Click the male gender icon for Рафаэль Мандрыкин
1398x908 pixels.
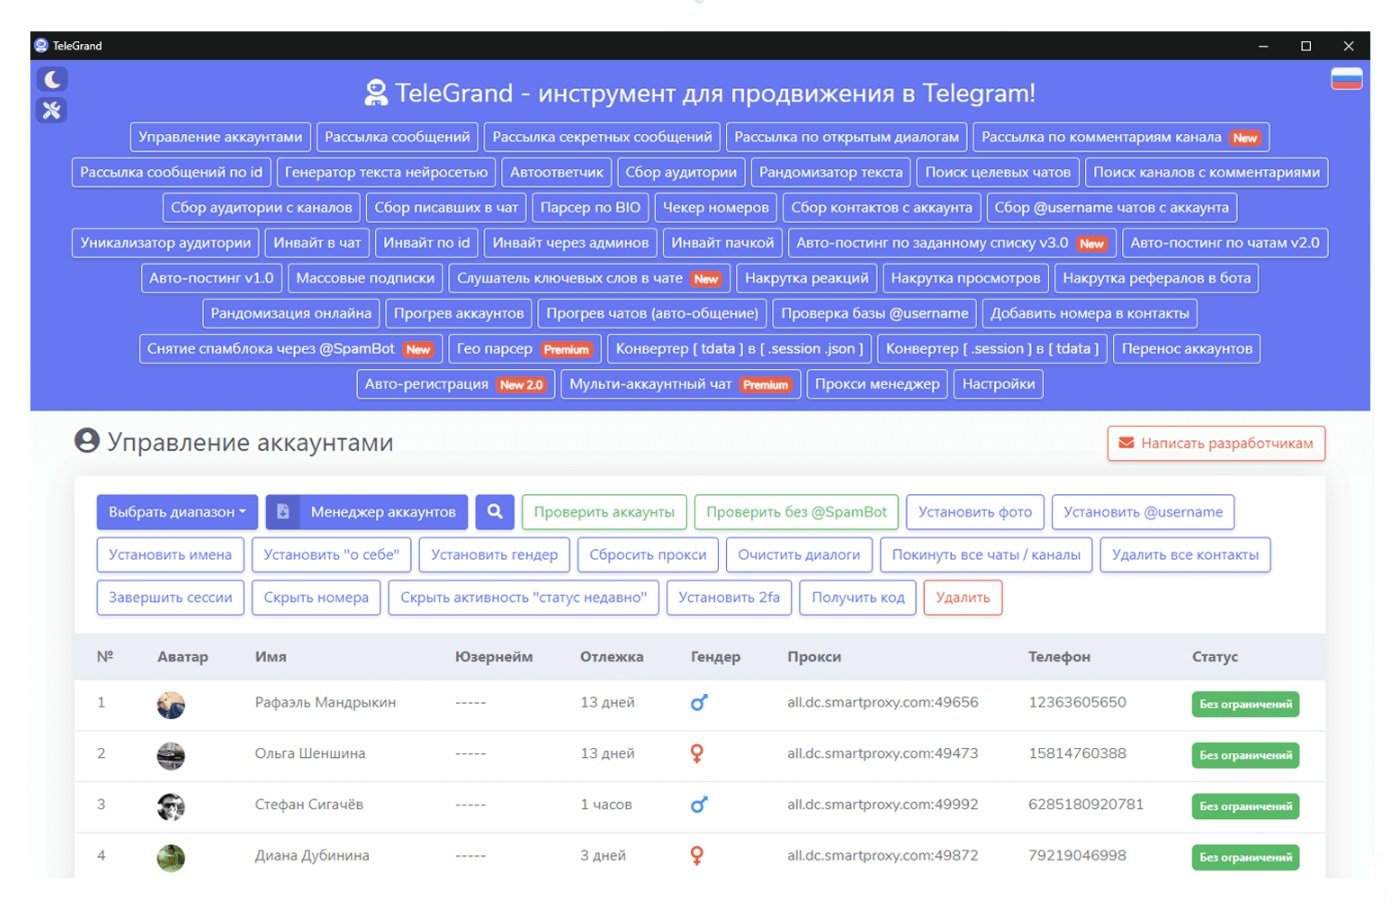point(698,703)
